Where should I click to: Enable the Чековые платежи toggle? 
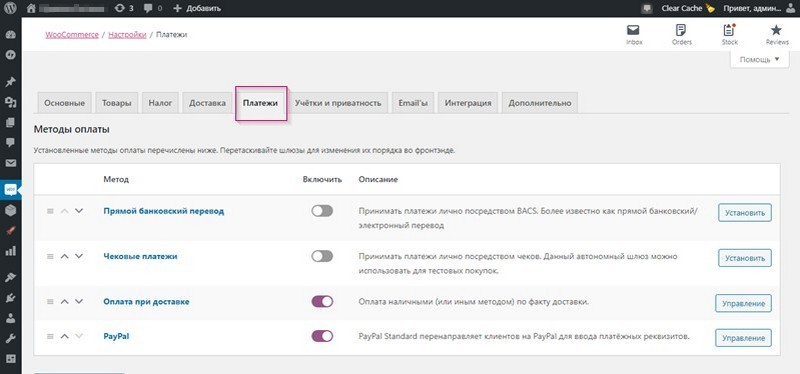pos(322,256)
